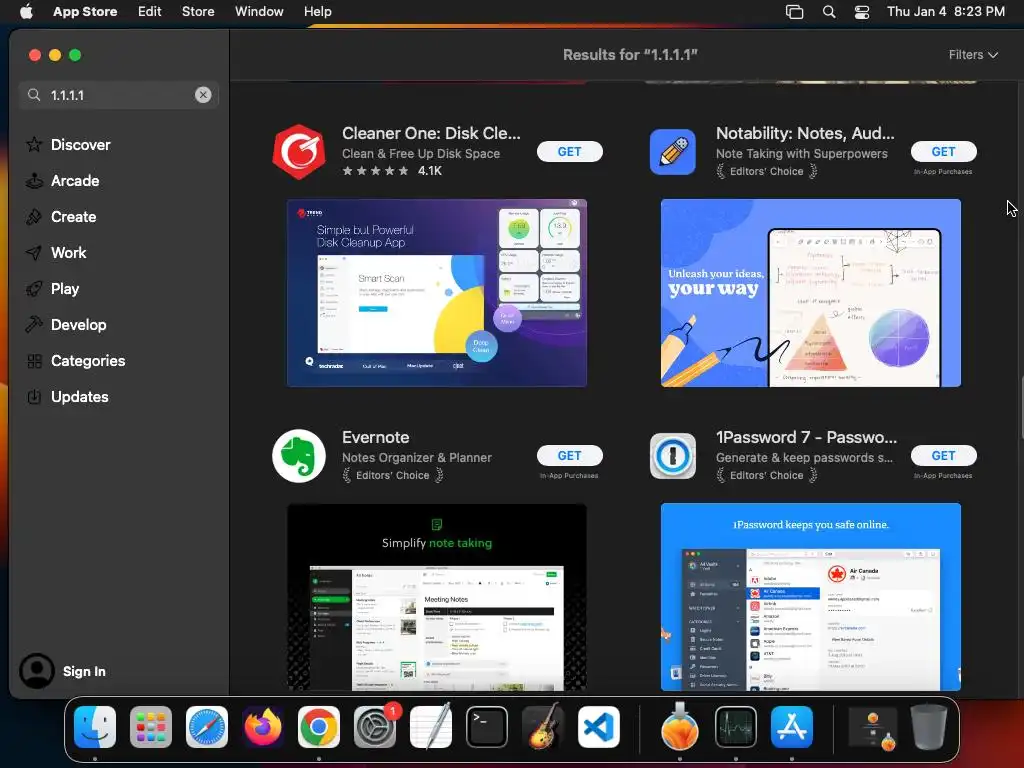Go to the Arcade section
Image resolution: width=1024 pixels, height=768 pixels.
coord(75,180)
